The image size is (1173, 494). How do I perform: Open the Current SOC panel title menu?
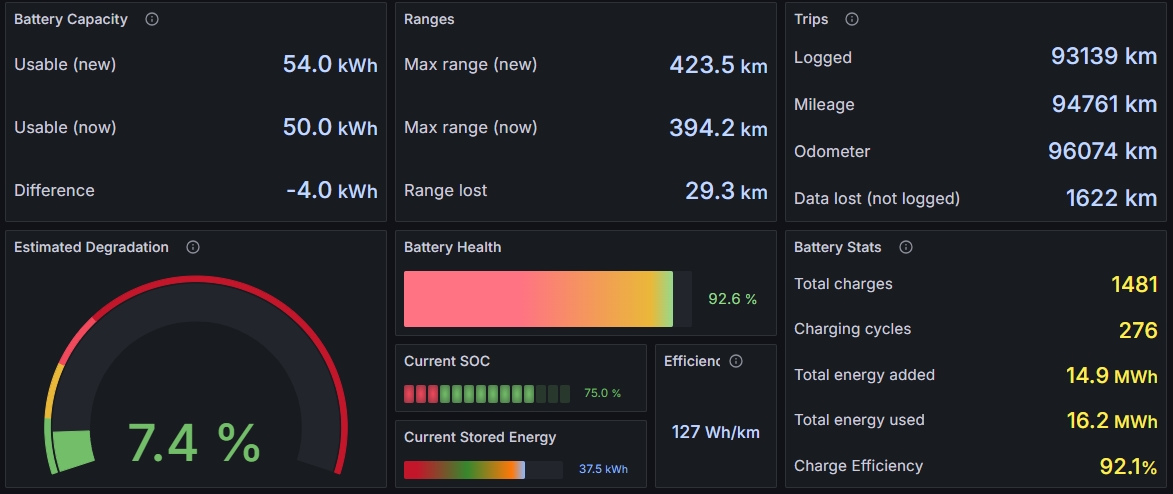(x=447, y=362)
